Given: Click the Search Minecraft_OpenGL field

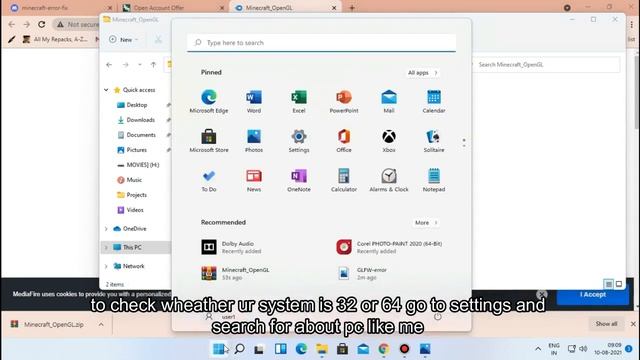Looking at the screenshot, I should [x=546, y=64].
